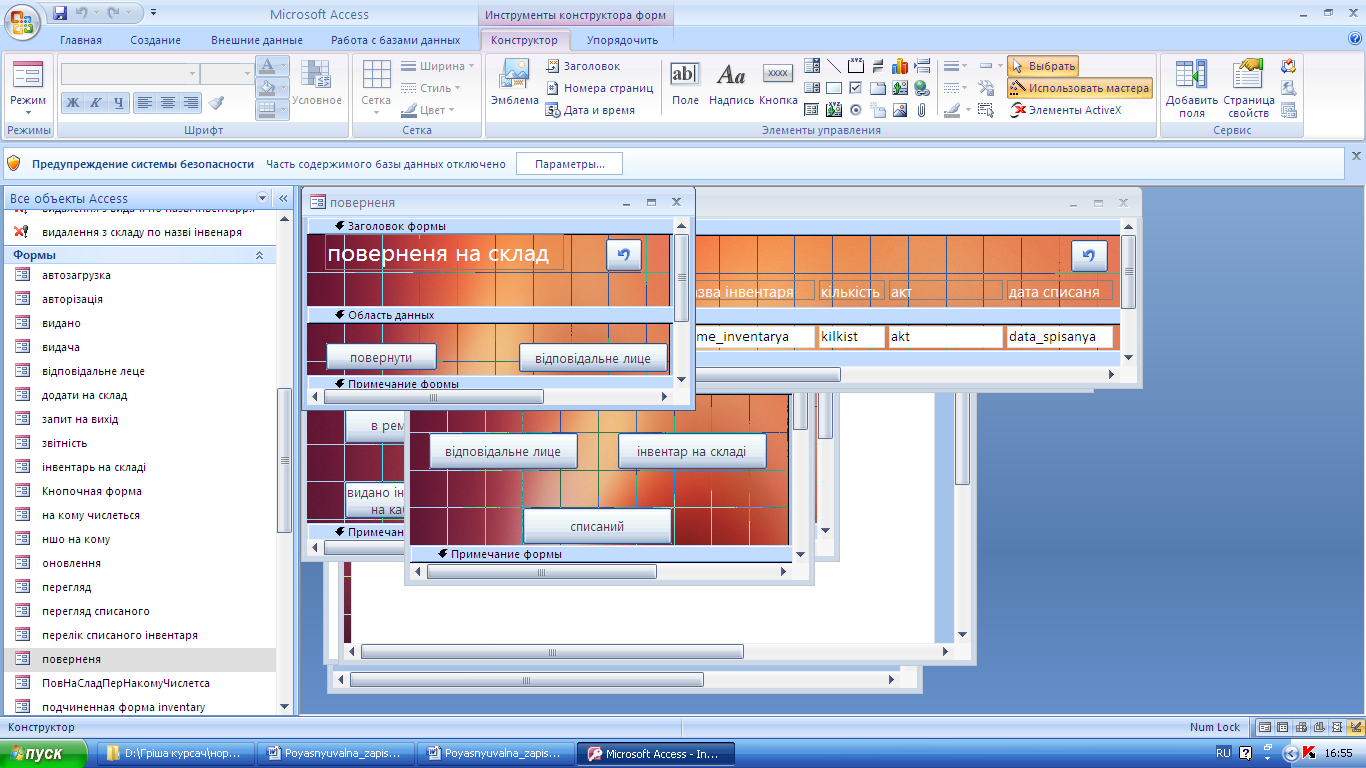Pick the Image control tool
Viewport: 1366px width, 768px height.
pyautogui.click(x=899, y=110)
